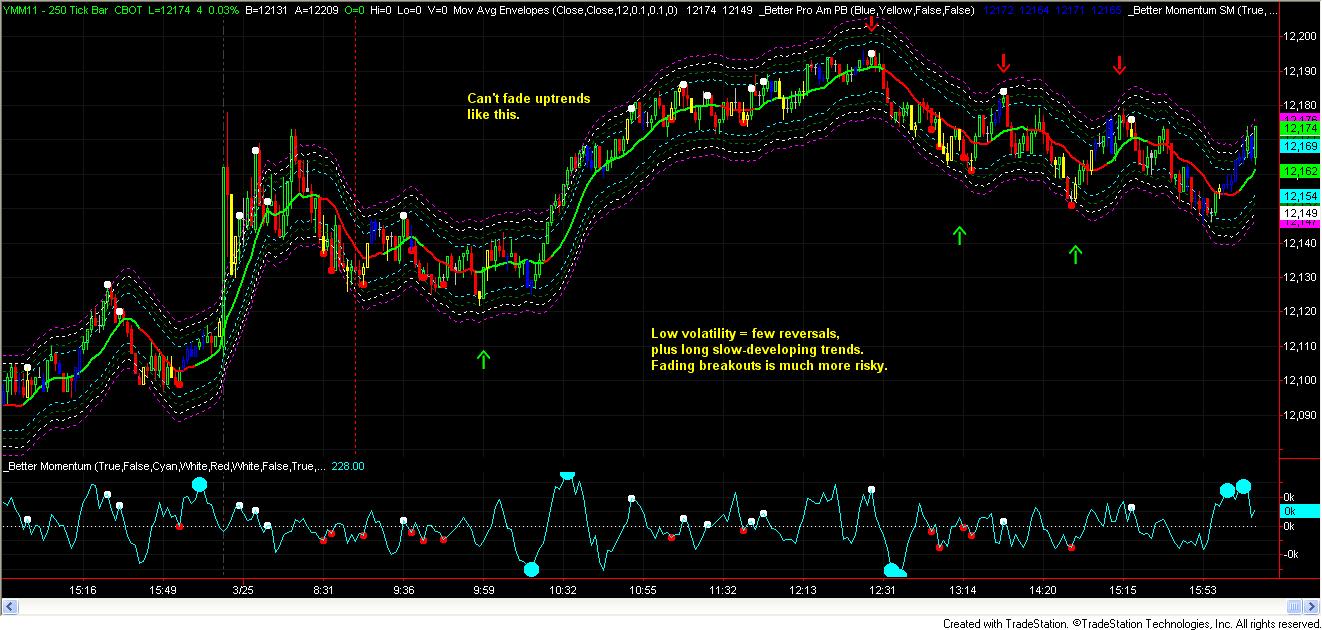Image resolution: width=1322 pixels, height=630 pixels.
Task: Click the 12,190 price axis label
Action: [1300, 71]
